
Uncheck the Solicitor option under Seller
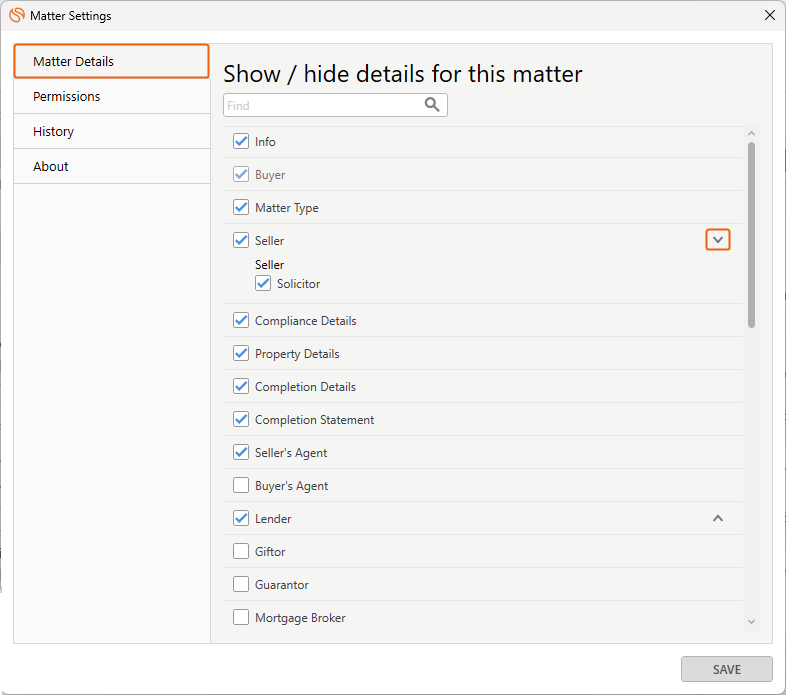pyautogui.click(x=263, y=284)
